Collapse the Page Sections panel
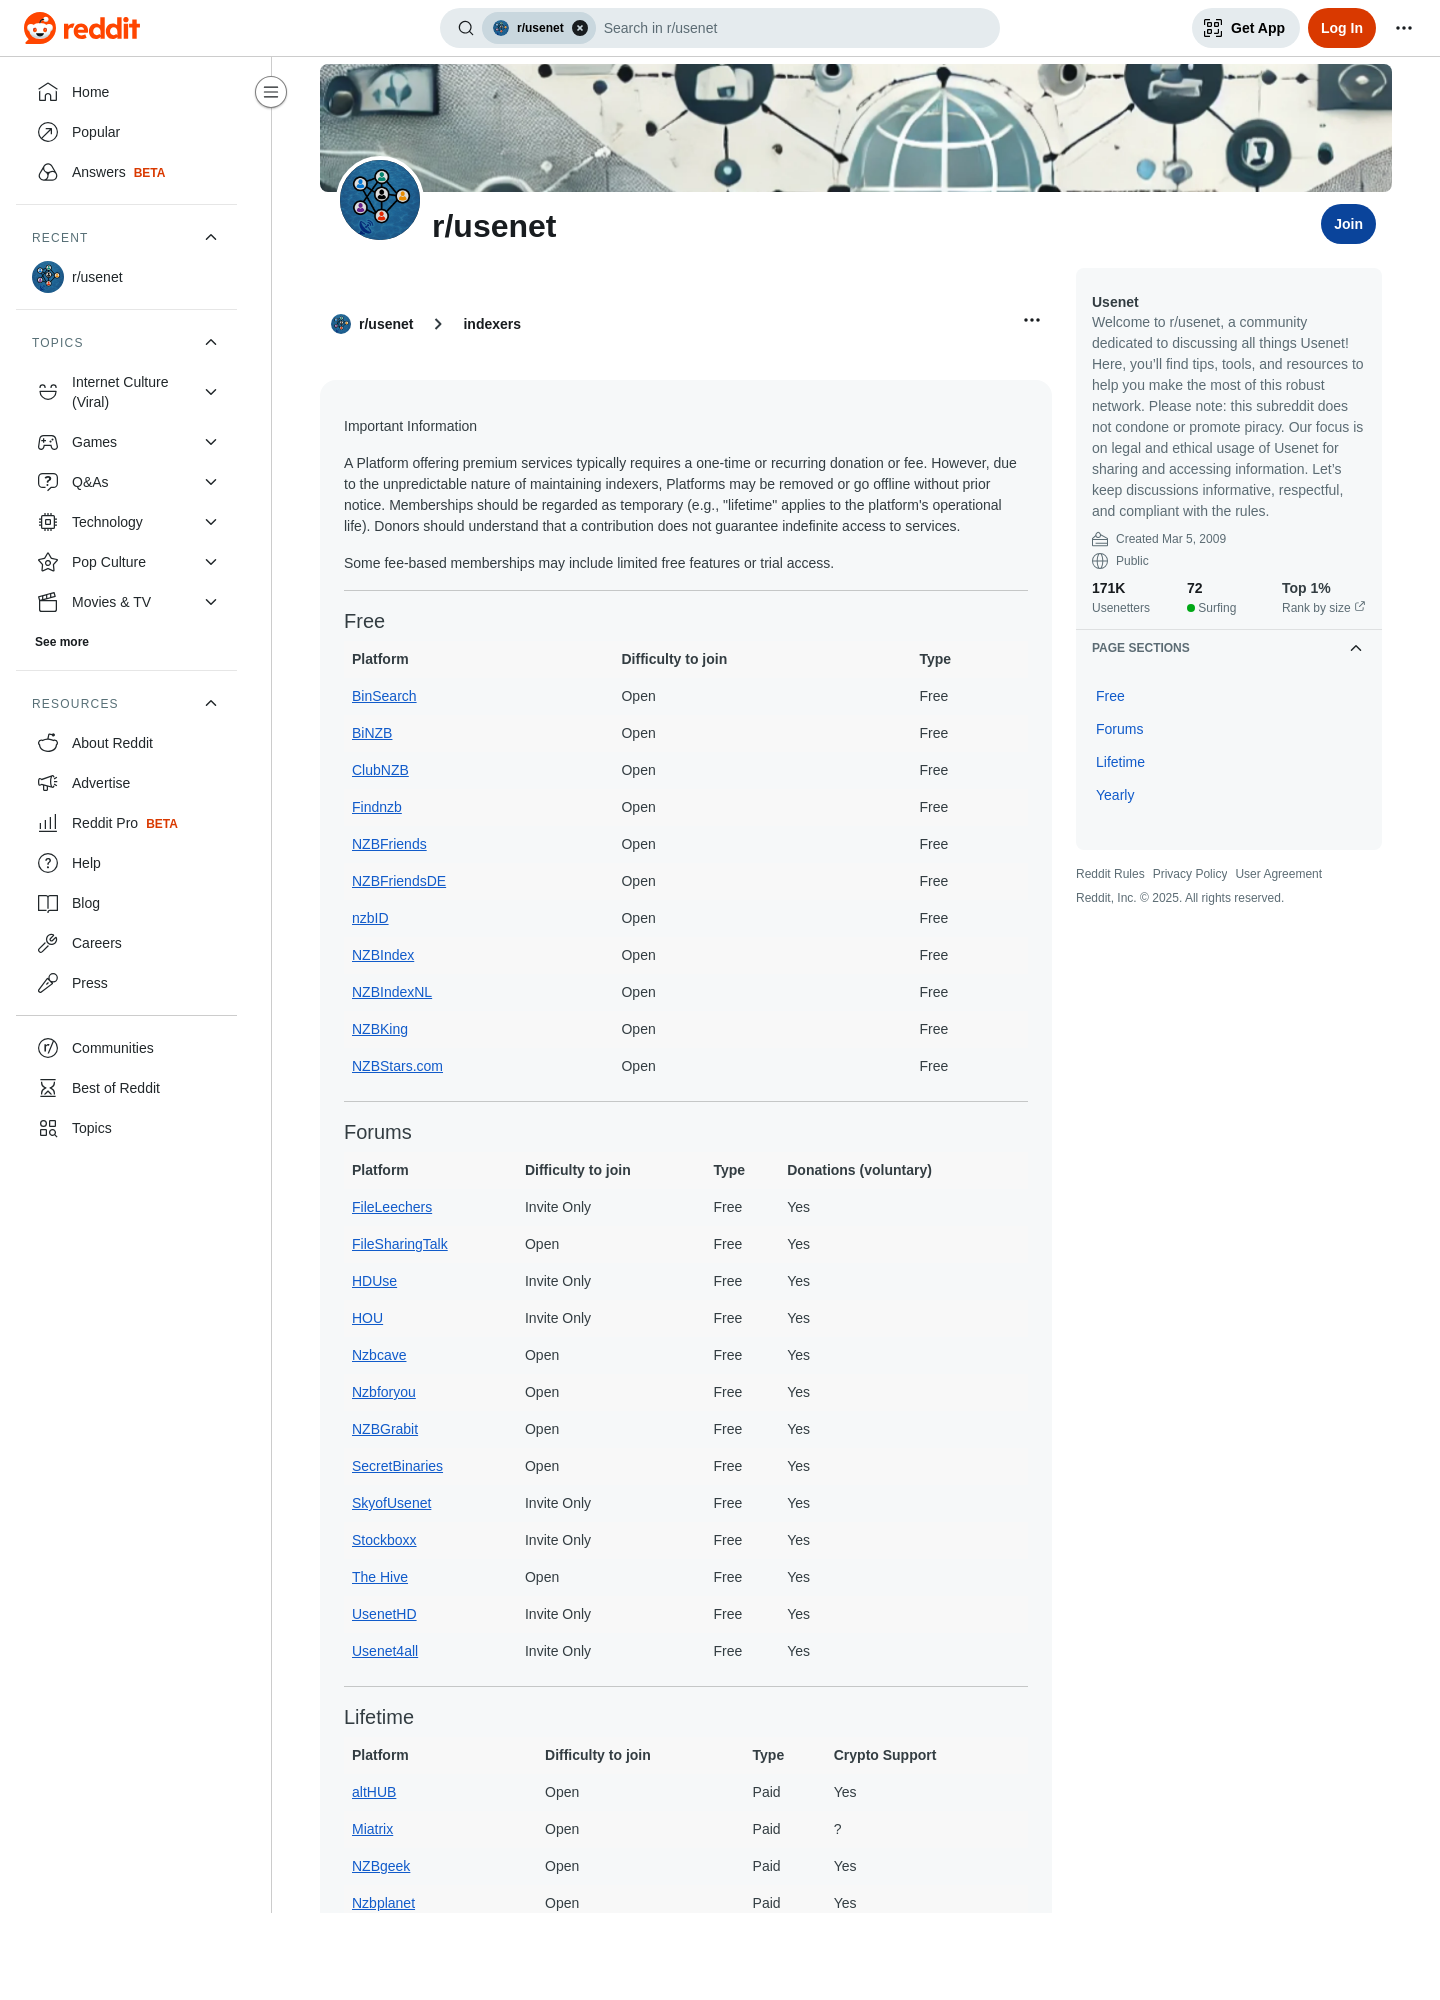 [1356, 648]
